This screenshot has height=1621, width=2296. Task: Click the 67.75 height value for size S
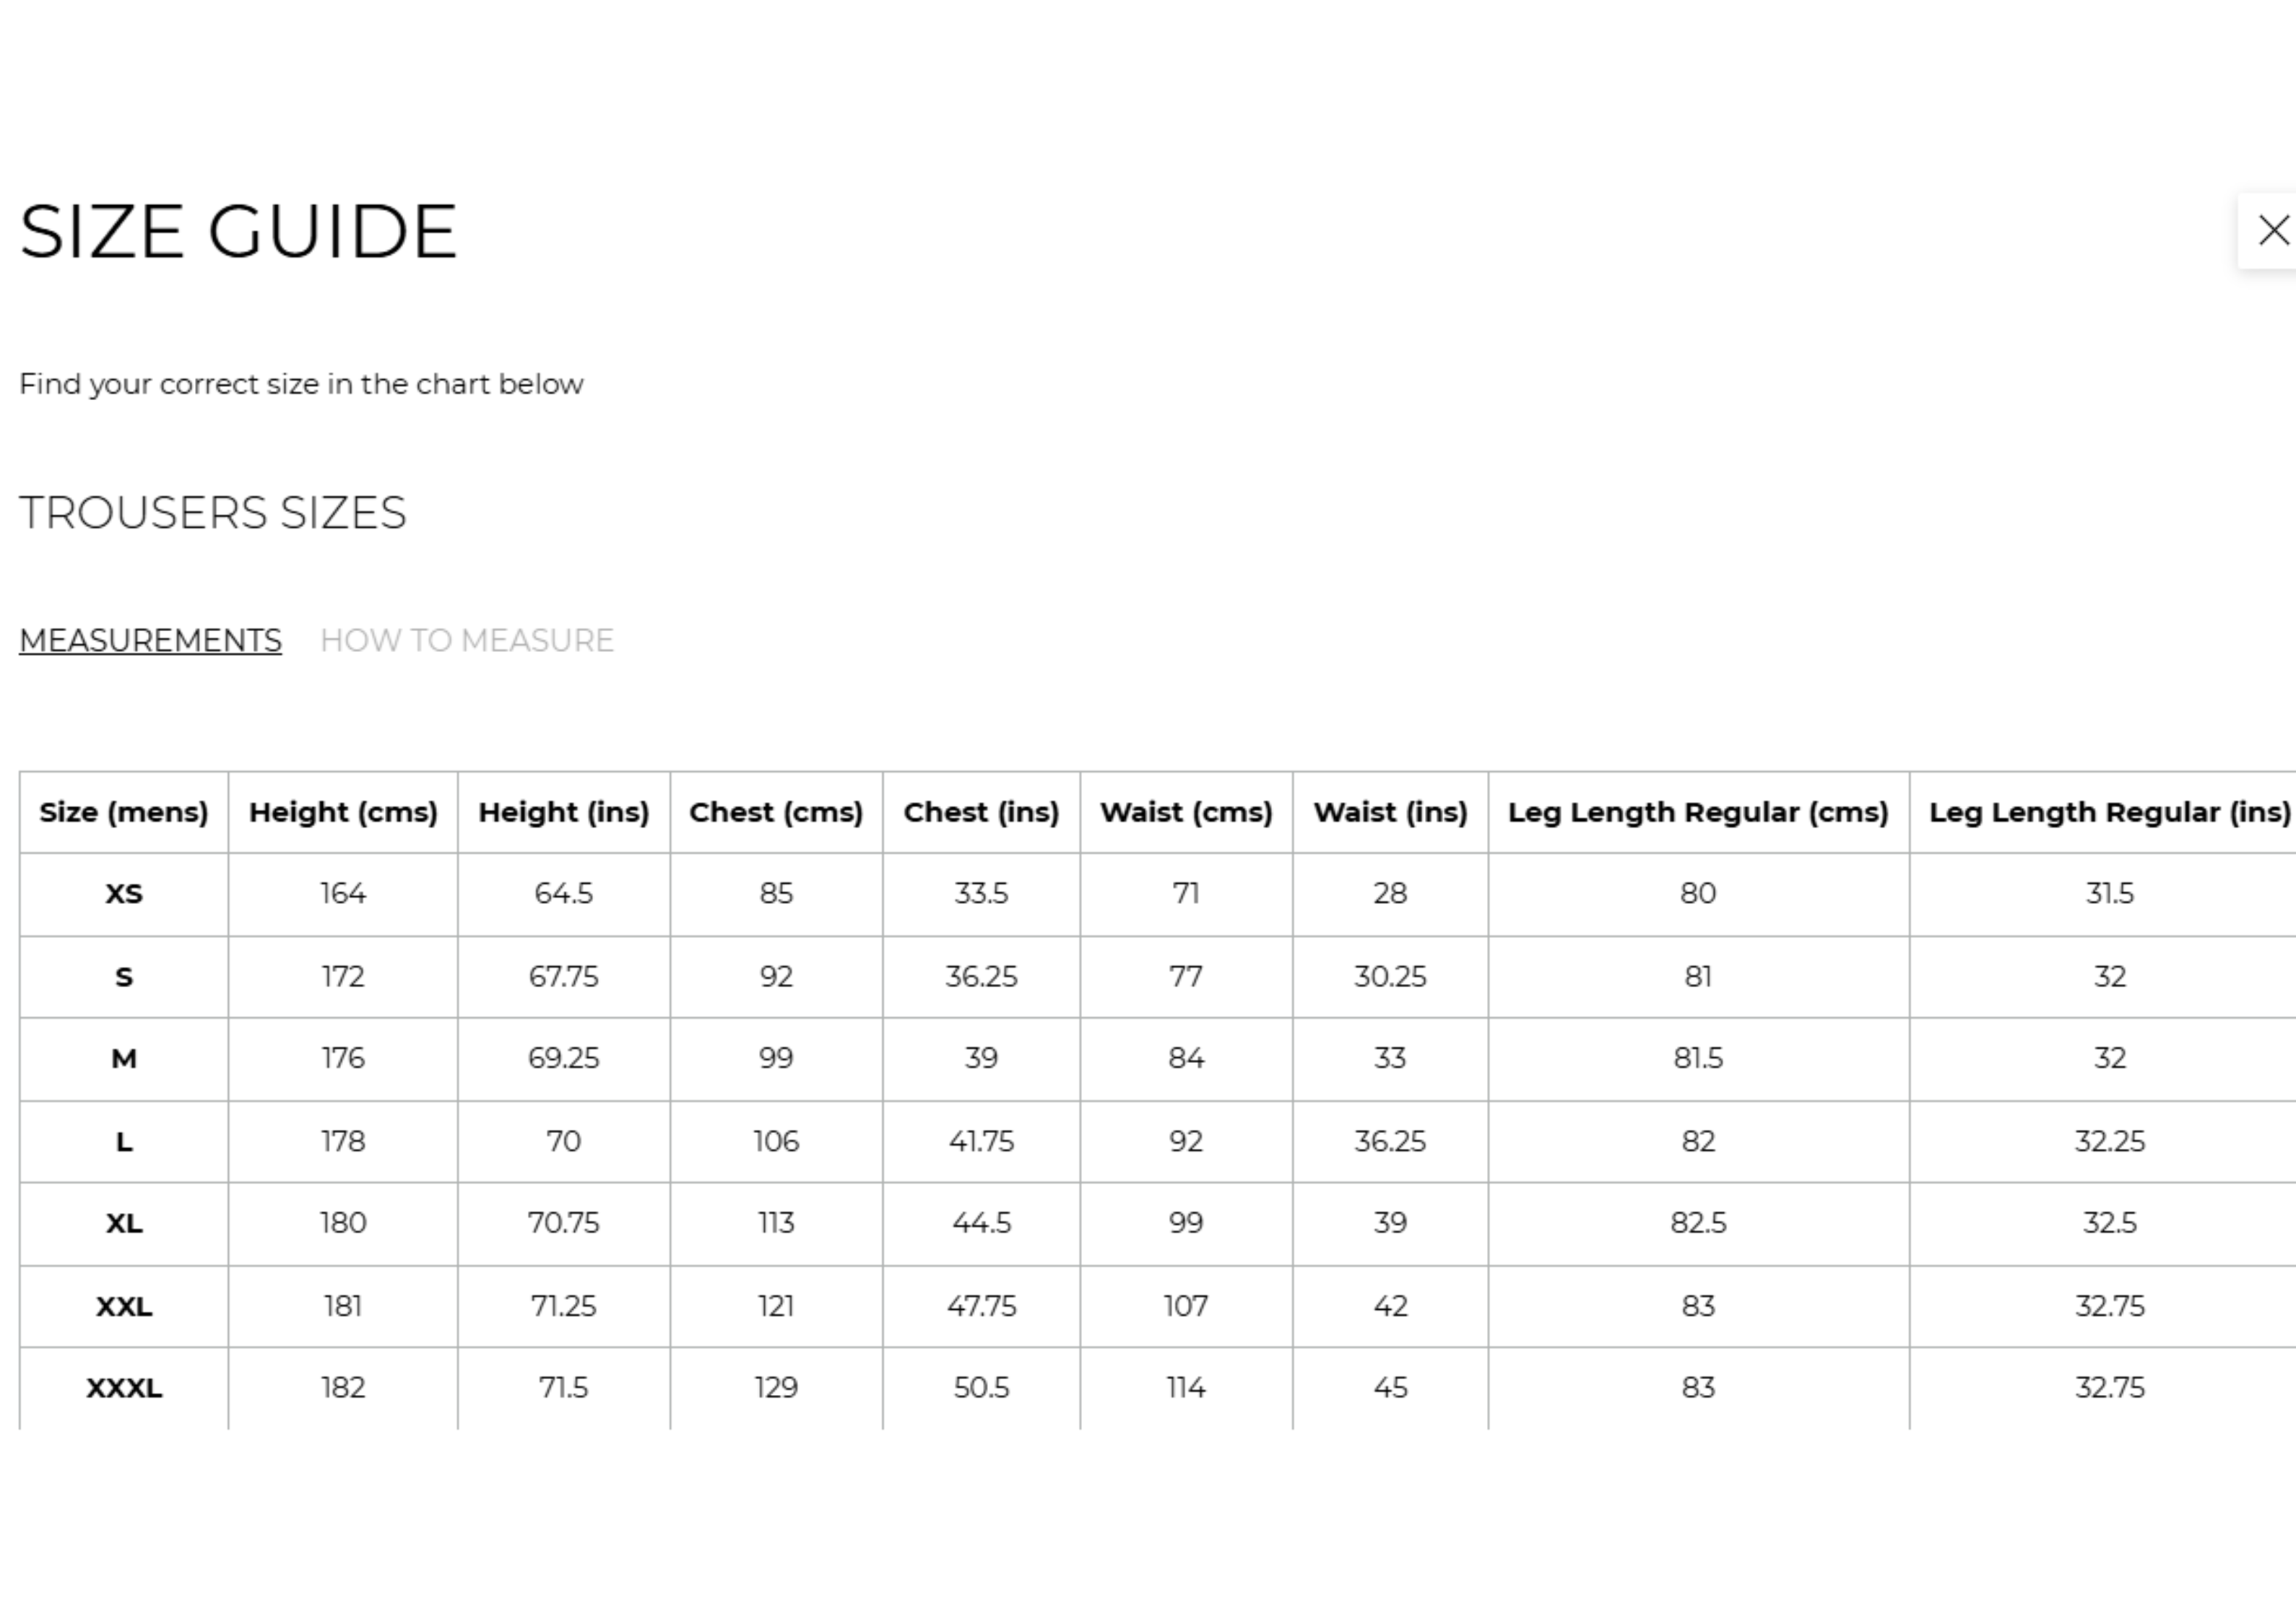[563, 977]
